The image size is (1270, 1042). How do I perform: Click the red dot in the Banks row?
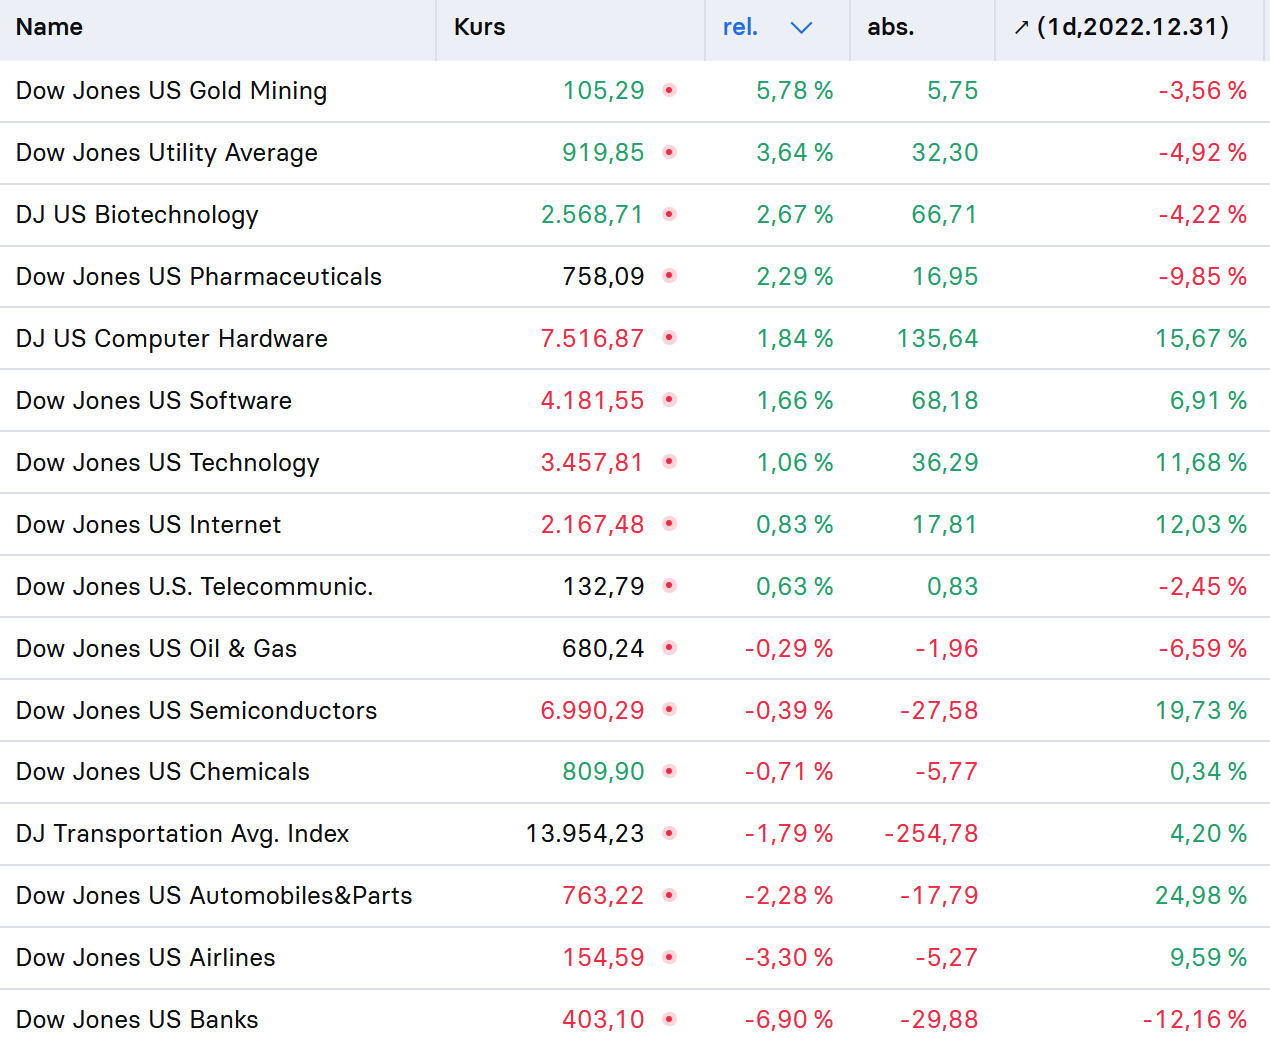tap(670, 1019)
